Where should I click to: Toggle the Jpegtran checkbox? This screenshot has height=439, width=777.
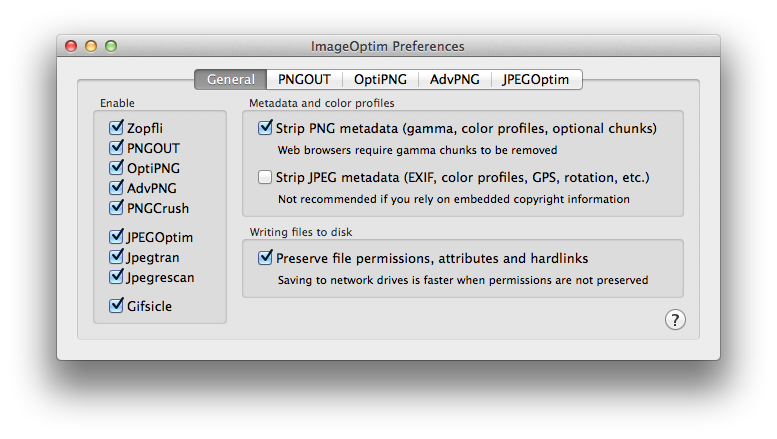coord(116,257)
